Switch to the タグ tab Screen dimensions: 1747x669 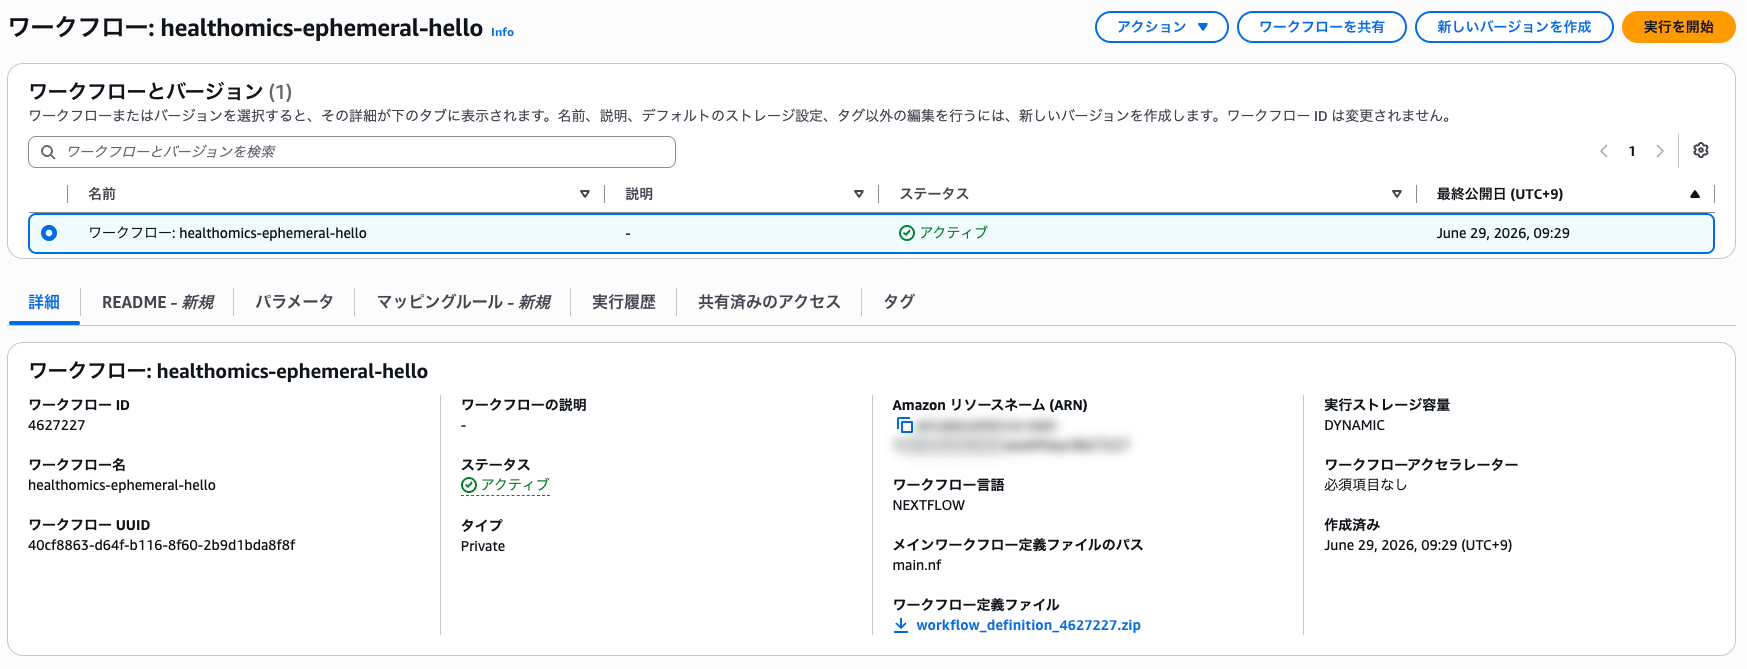coord(899,302)
